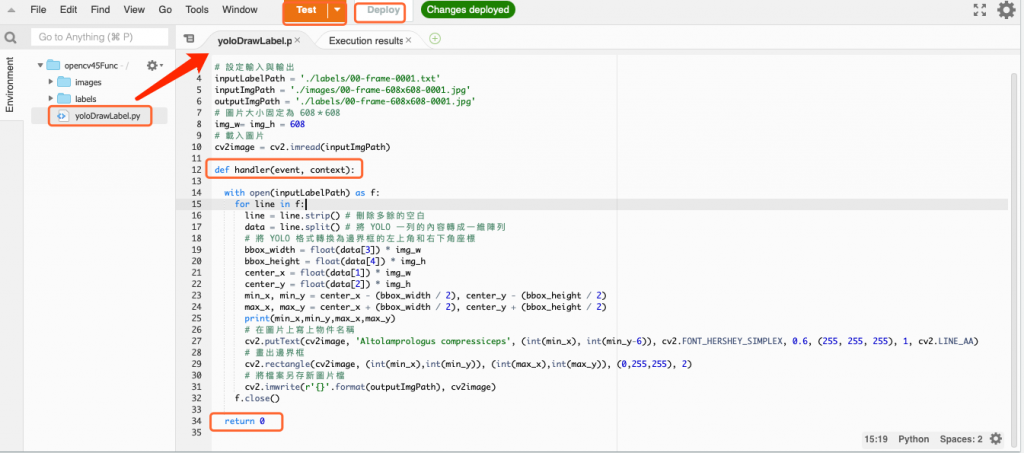Open the Edit menu

(x=68, y=10)
